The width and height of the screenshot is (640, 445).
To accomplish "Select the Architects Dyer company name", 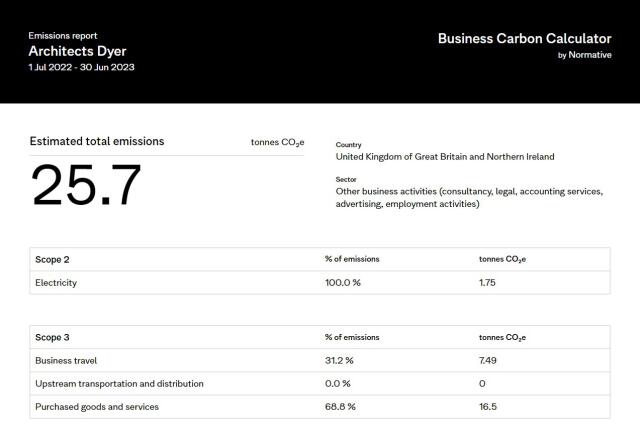I will click(77, 51).
